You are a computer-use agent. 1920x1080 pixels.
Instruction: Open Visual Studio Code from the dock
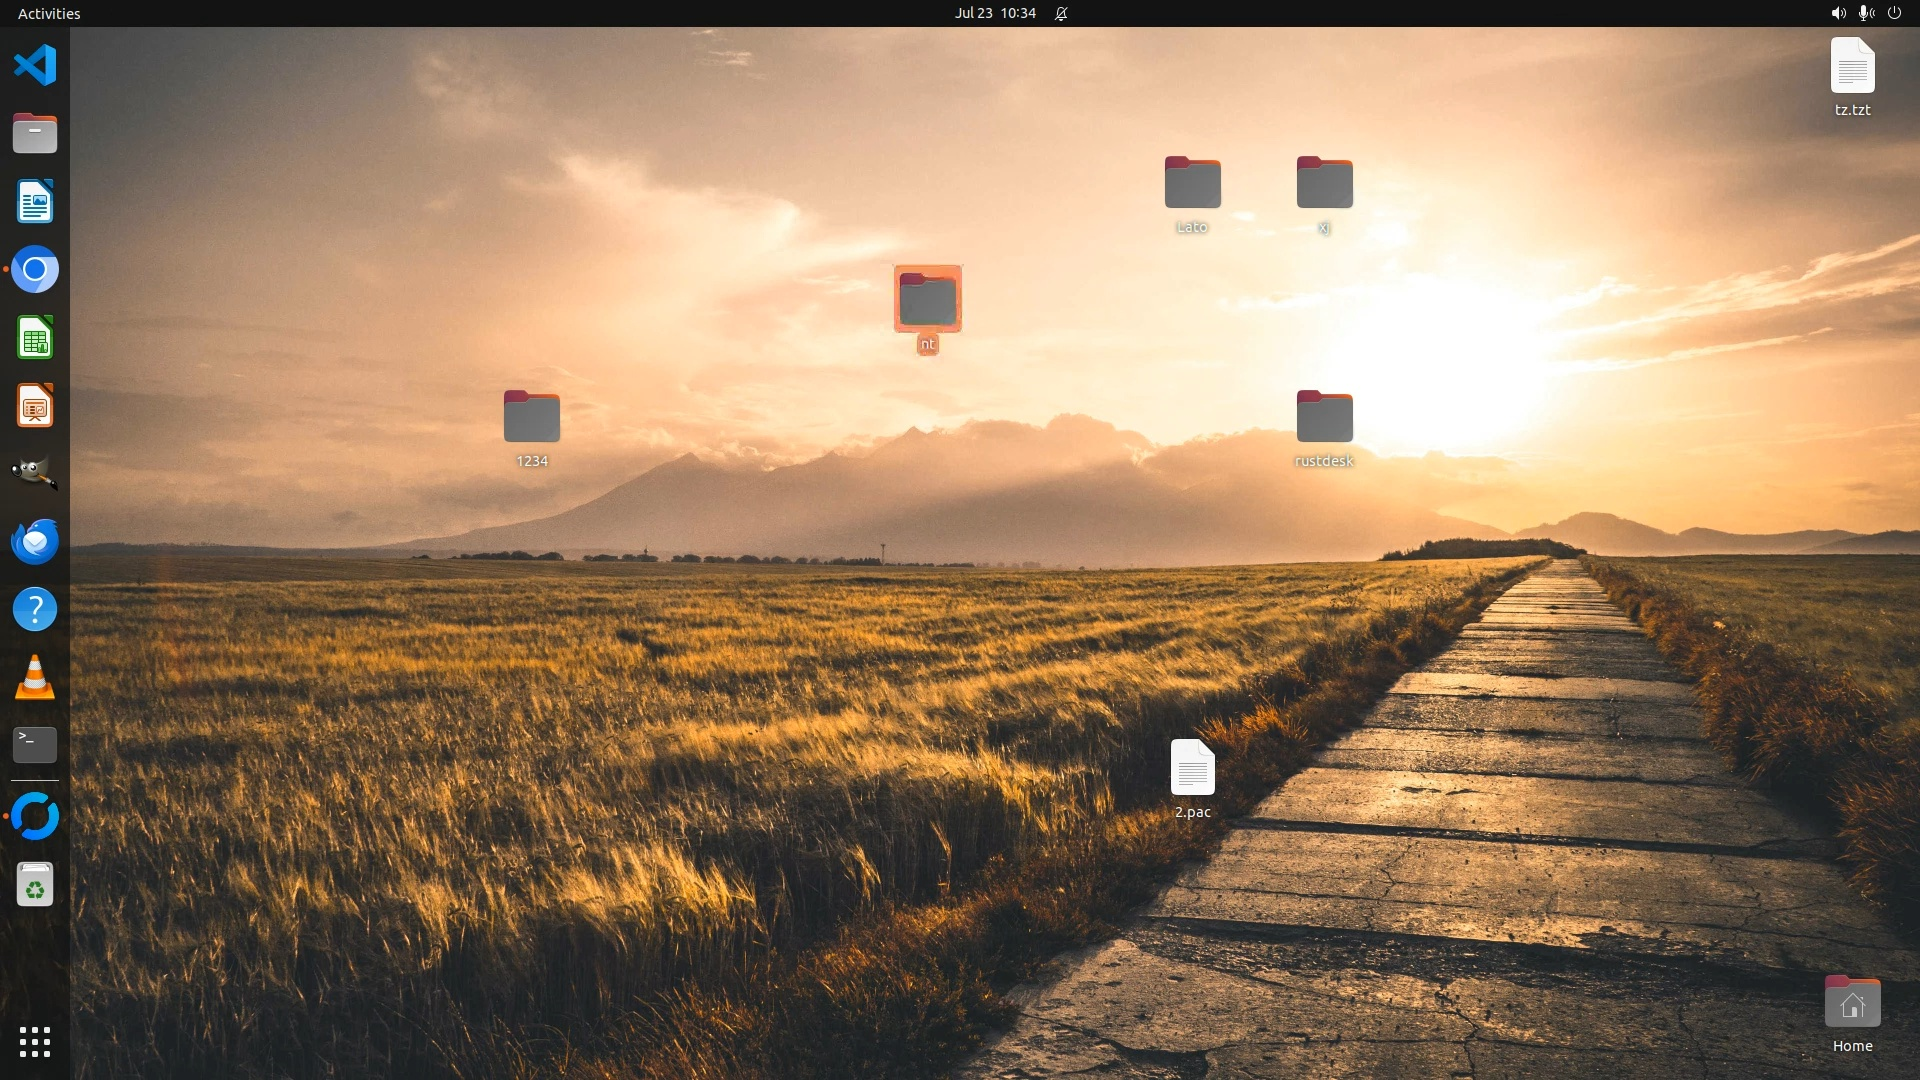click(x=35, y=66)
